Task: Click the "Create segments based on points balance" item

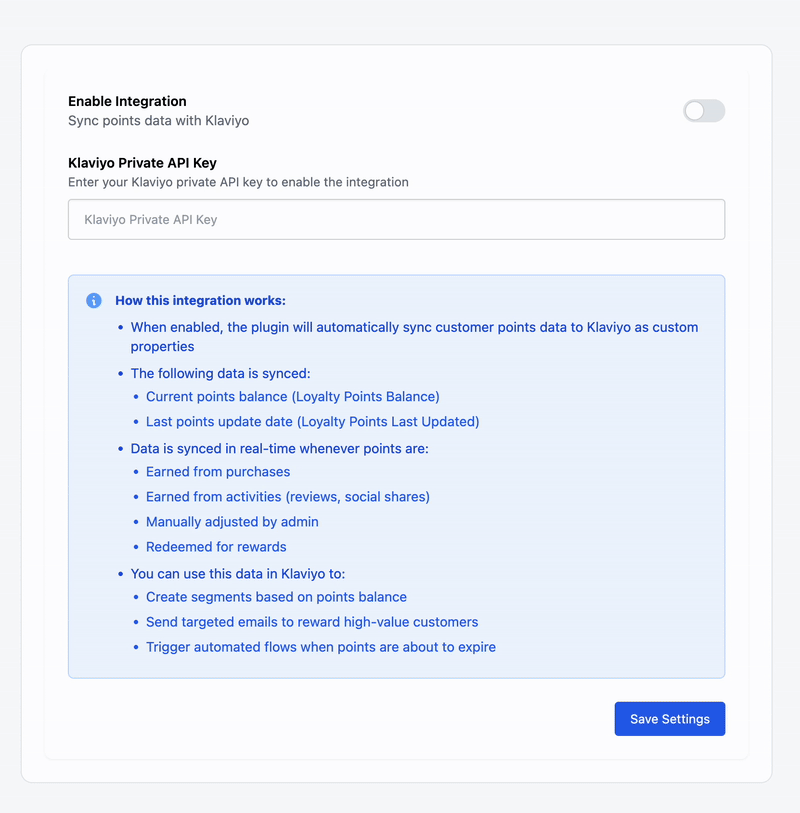Action: click(x=276, y=597)
